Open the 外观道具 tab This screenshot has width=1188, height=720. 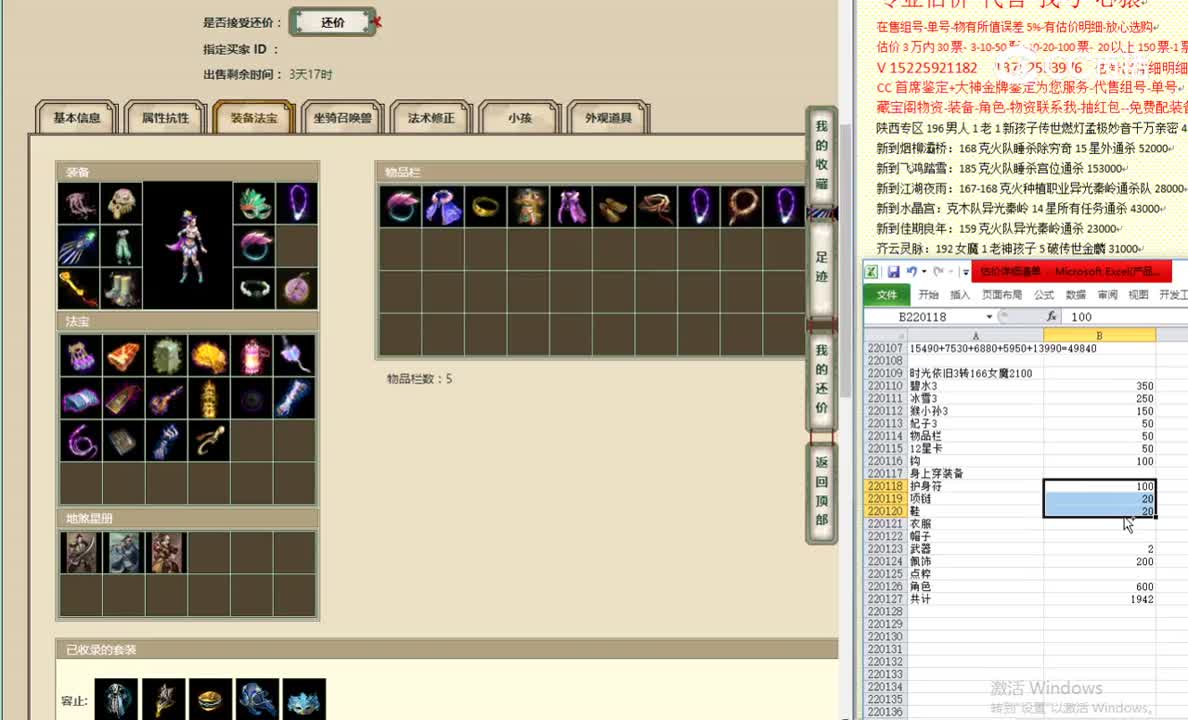pyautogui.click(x=608, y=117)
